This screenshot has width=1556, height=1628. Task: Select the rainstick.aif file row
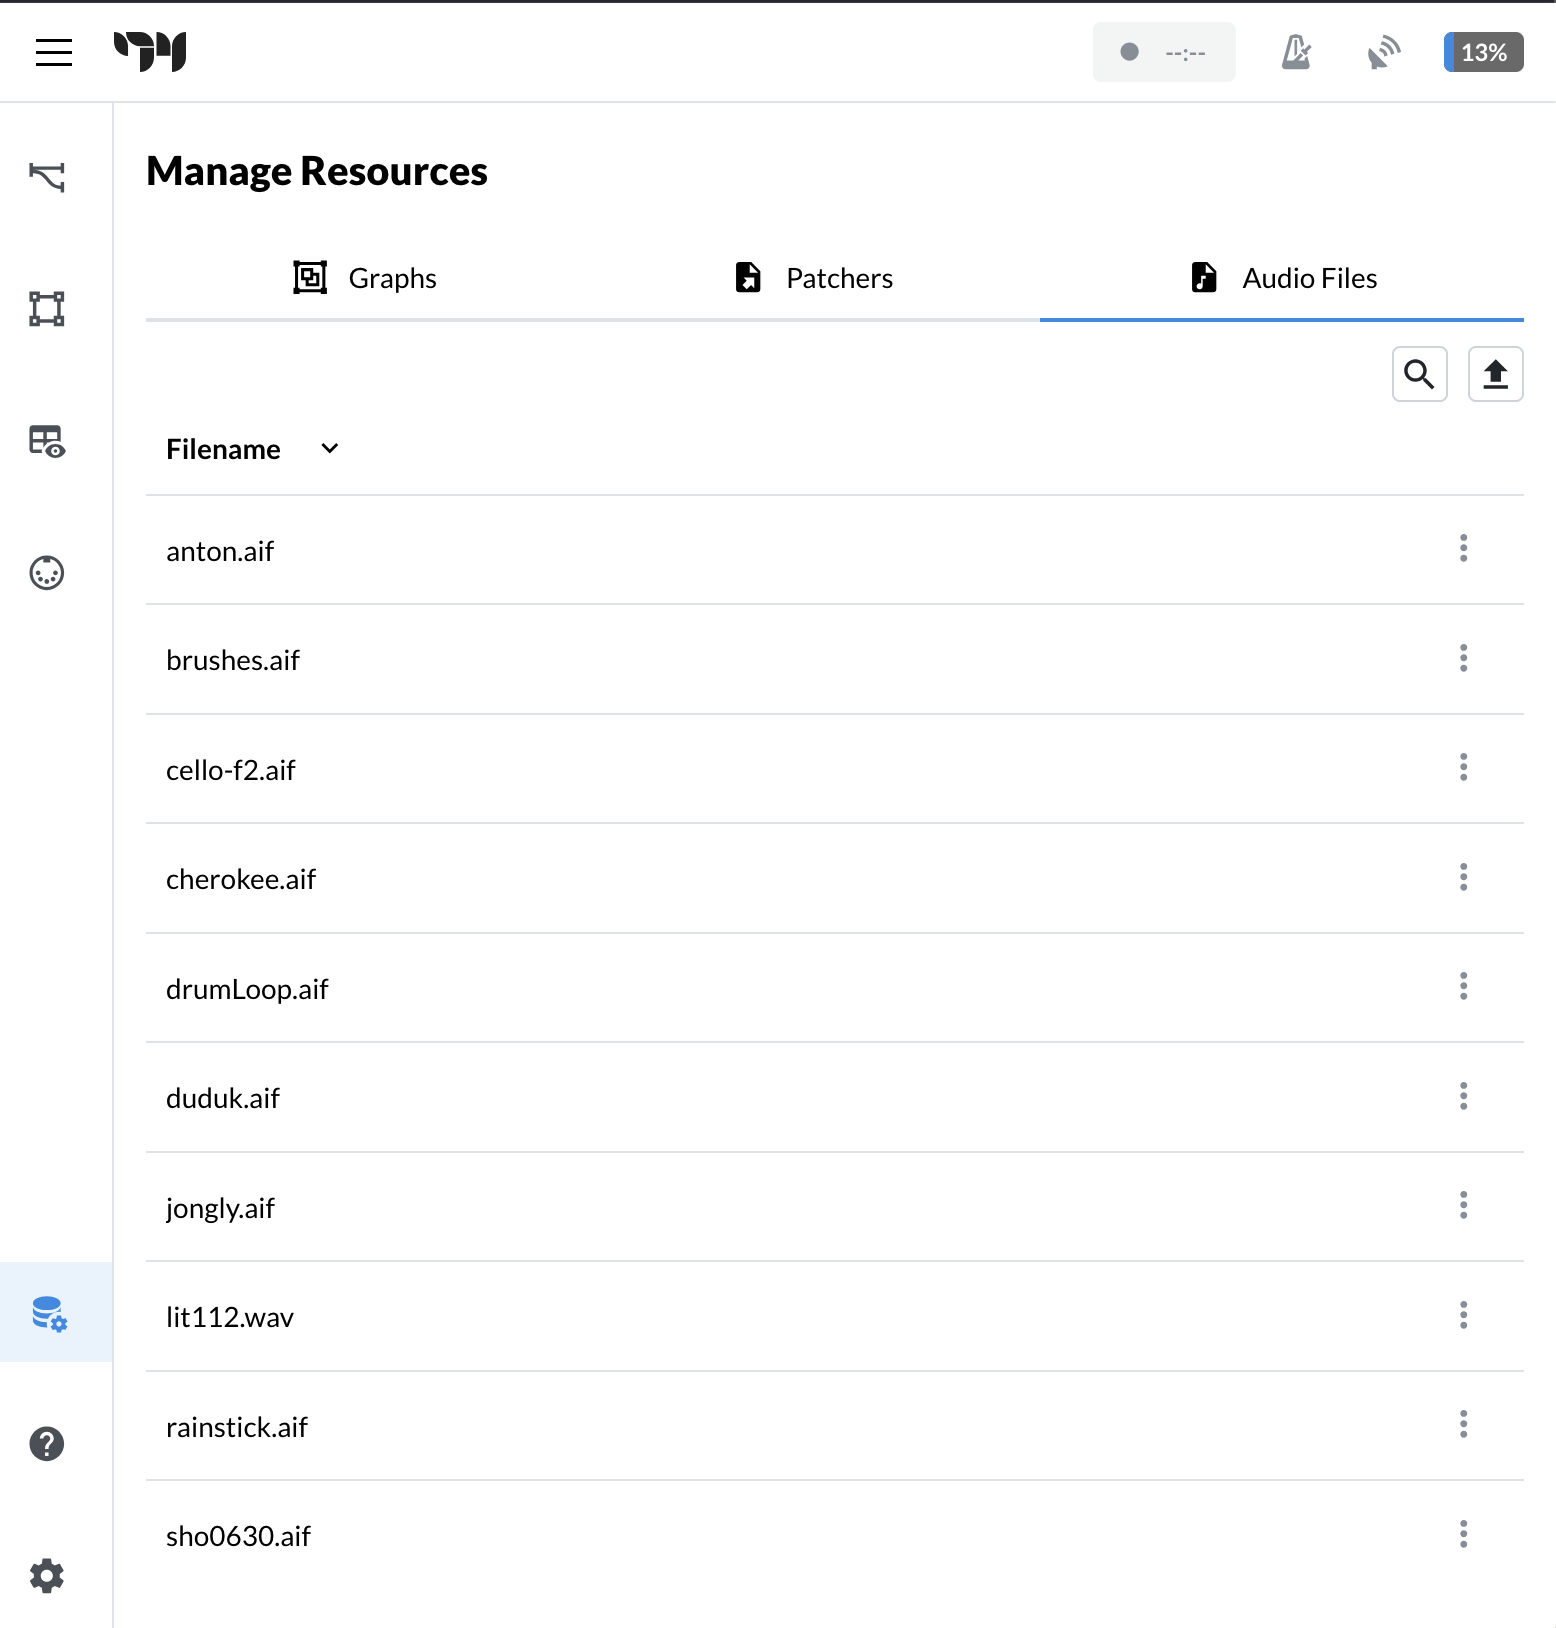point(835,1426)
